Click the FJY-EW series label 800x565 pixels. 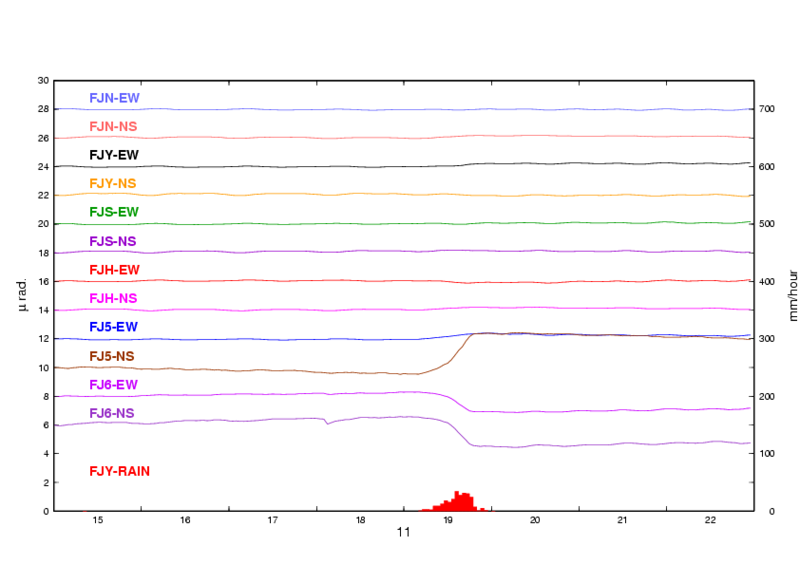pyautogui.click(x=114, y=155)
